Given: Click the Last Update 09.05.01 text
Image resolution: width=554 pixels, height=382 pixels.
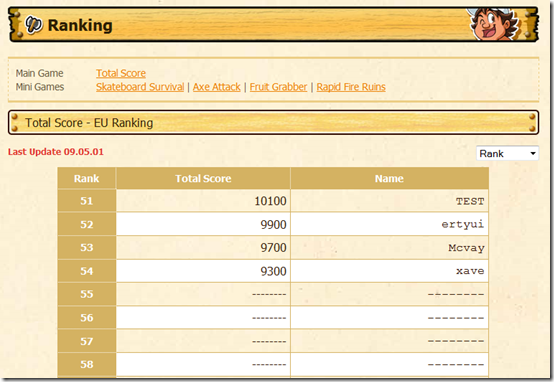Looking at the screenshot, I should point(56,152).
